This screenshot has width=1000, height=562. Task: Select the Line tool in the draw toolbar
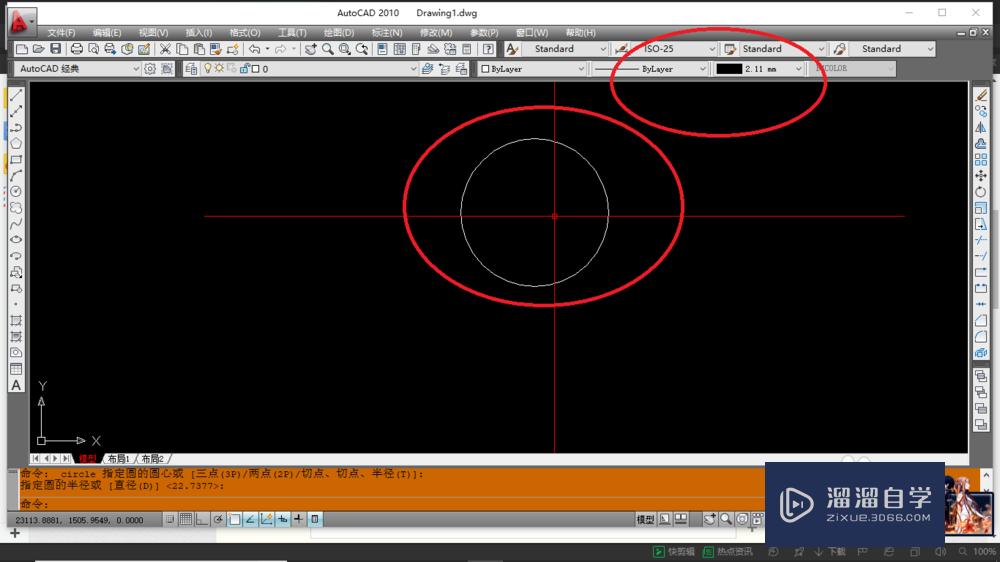(16, 95)
